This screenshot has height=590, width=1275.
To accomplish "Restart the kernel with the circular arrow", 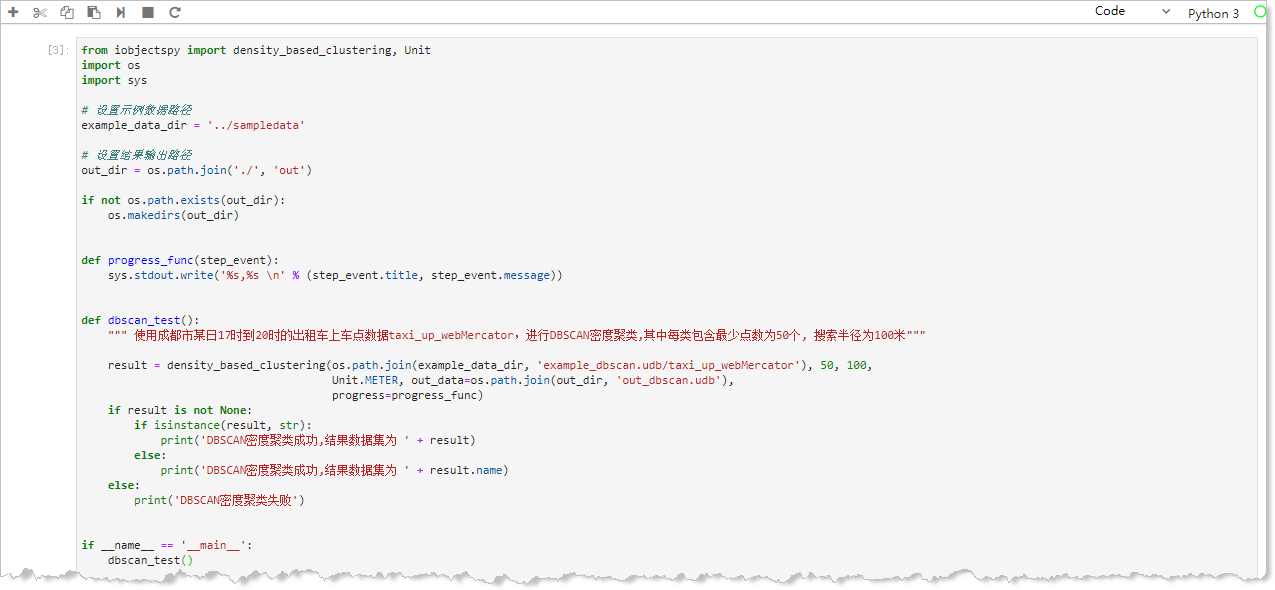I will point(175,13).
